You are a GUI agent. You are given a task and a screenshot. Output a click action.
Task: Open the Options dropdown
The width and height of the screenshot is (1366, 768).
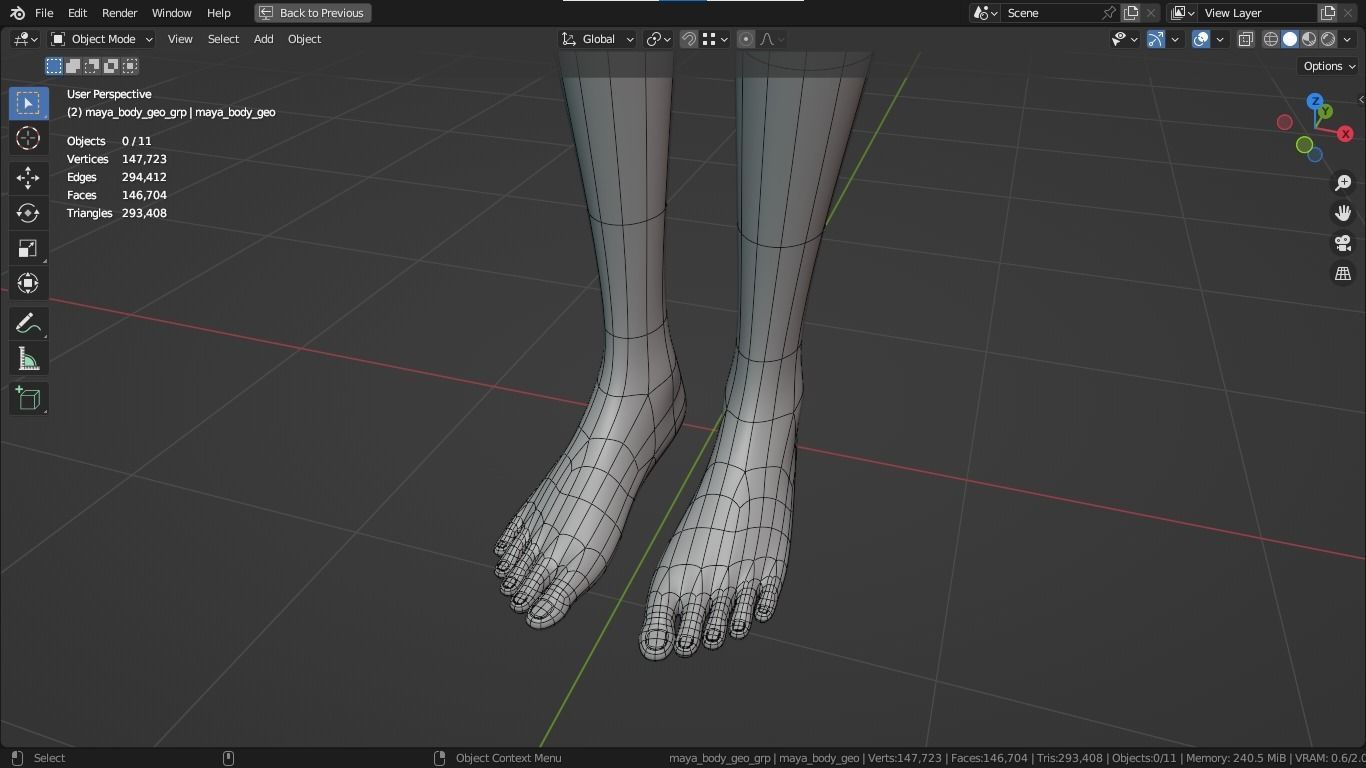click(x=1328, y=66)
